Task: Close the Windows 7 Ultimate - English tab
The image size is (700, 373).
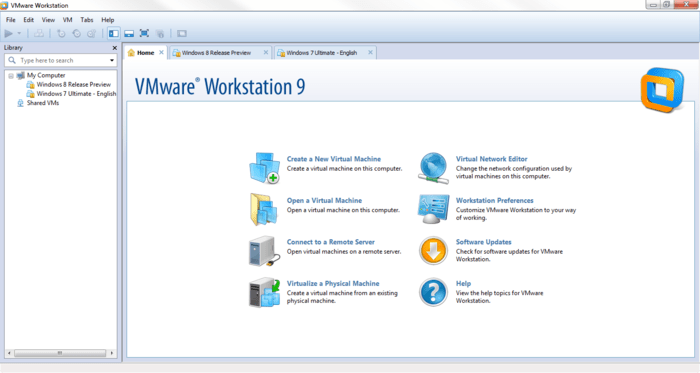Action: click(x=370, y=53)
